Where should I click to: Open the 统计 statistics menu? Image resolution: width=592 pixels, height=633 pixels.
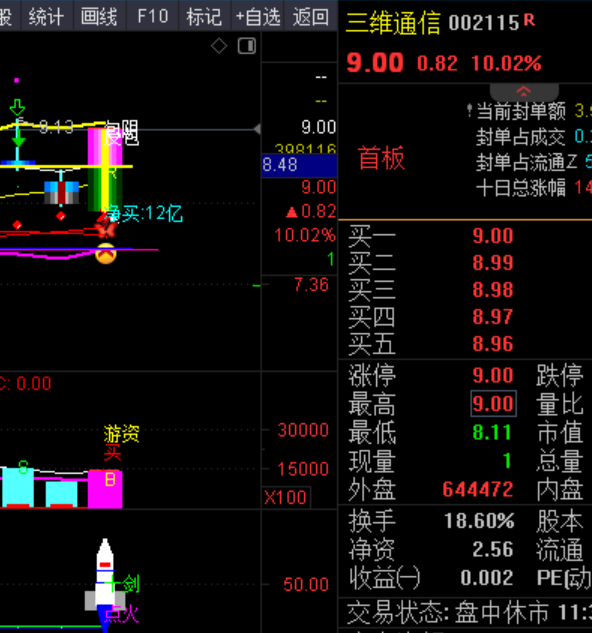click(x=46, y=17)
